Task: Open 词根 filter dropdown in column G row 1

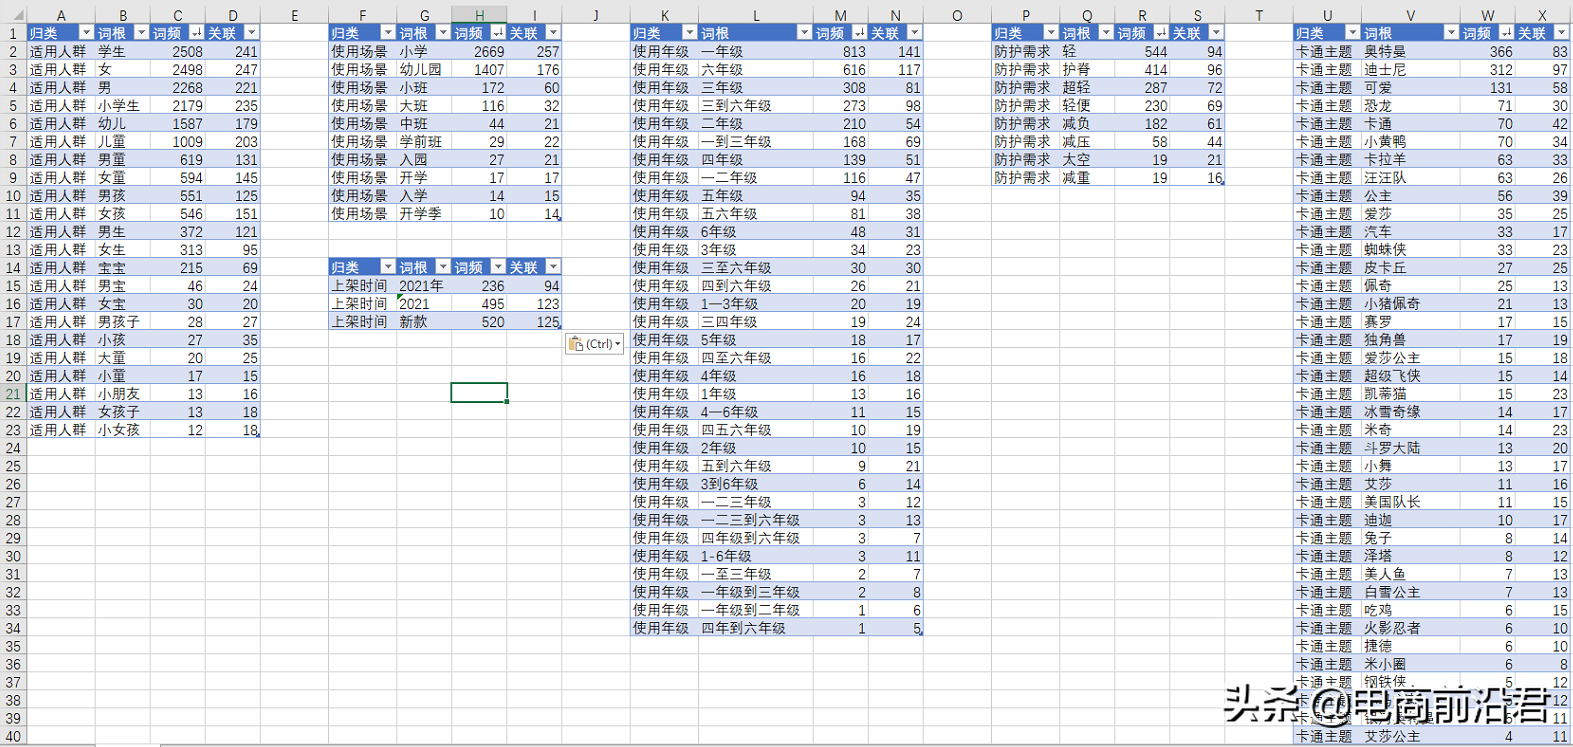Action: [443, 33]
